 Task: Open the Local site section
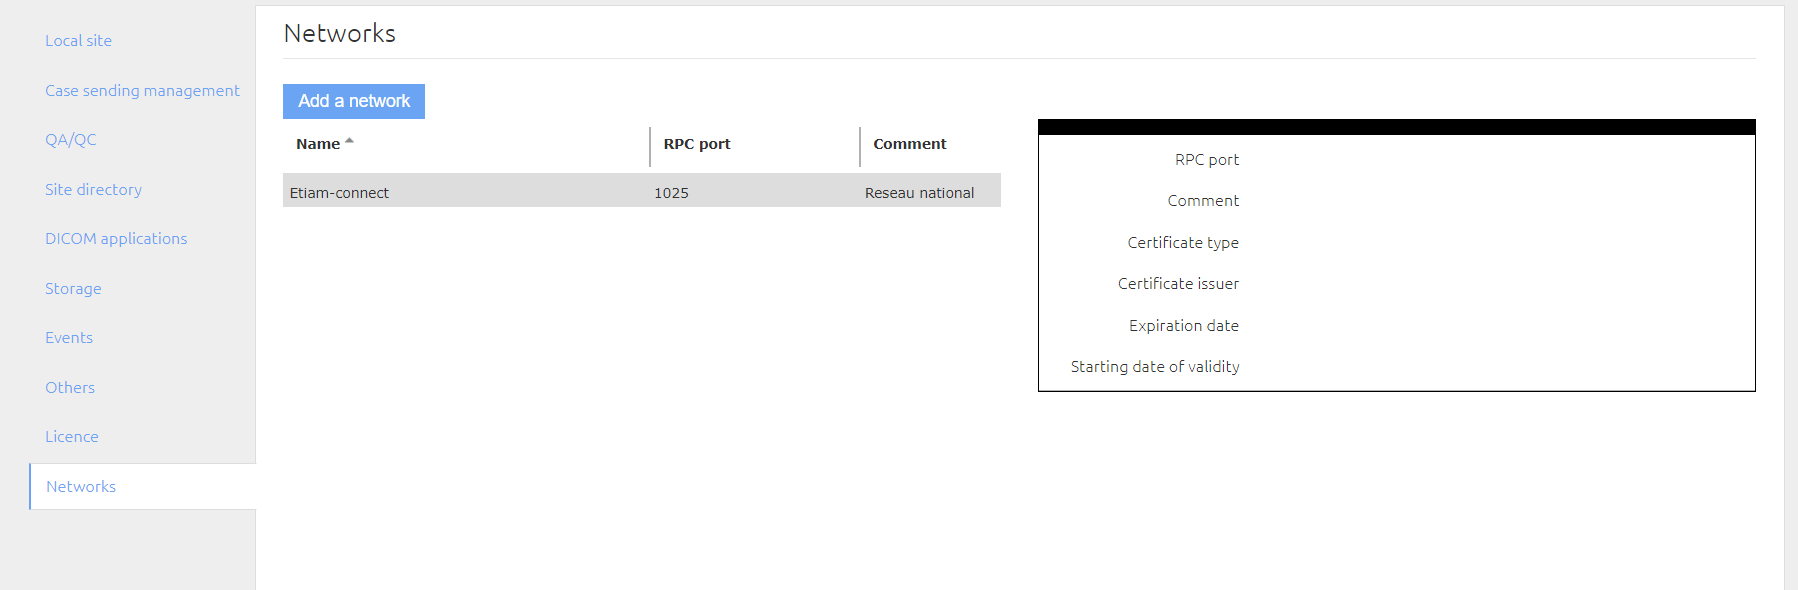(x=78, y=41)
